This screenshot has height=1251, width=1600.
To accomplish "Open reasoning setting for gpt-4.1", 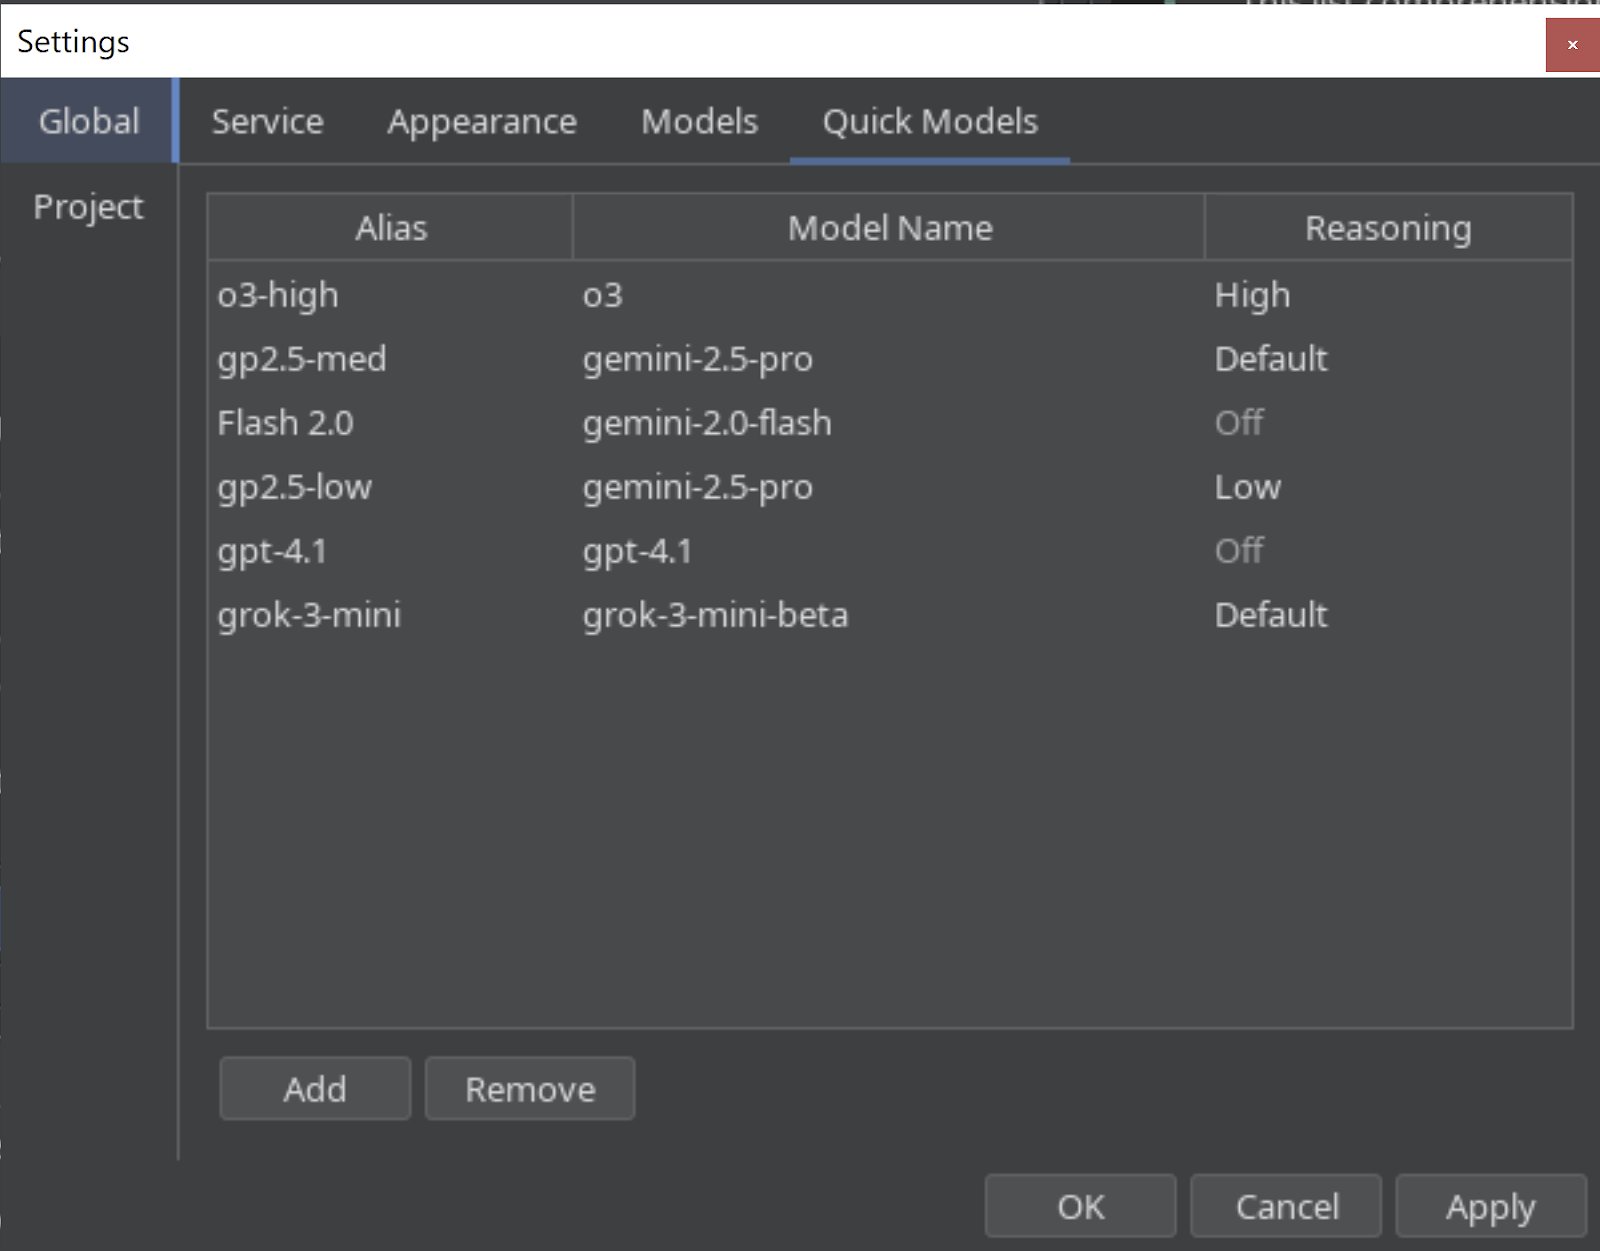I will click(1388, 551).
